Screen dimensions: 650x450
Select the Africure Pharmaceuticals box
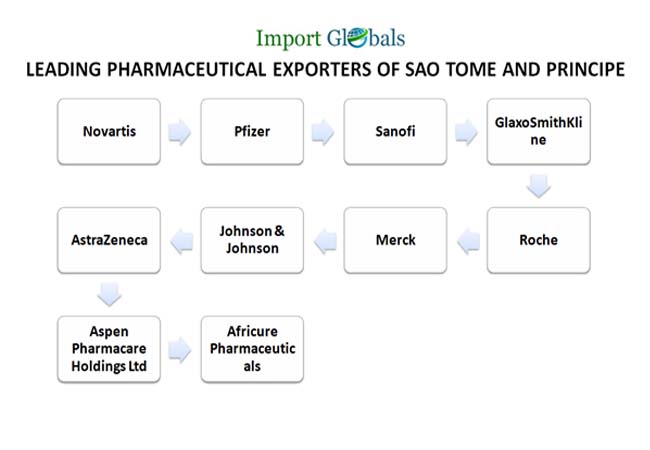point(251,348)
